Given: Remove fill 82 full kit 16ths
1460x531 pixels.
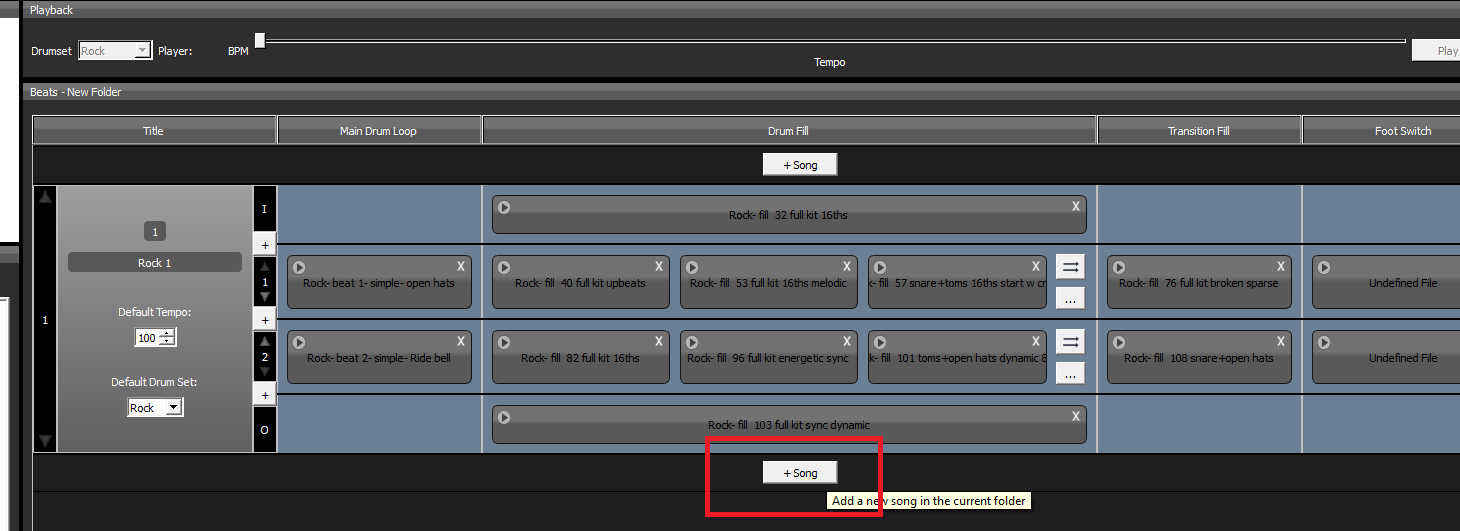Looking at the screenshot, I should pos(659,341).
